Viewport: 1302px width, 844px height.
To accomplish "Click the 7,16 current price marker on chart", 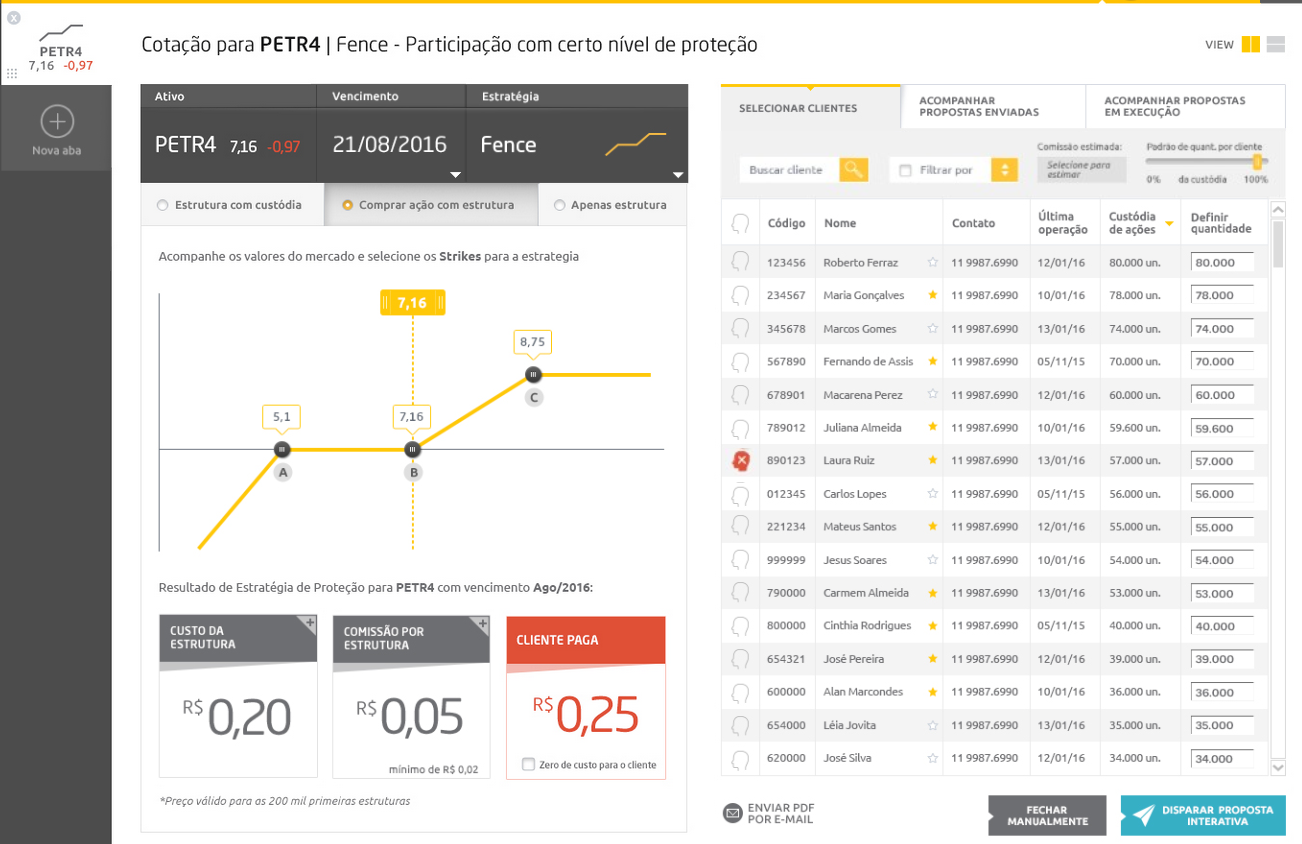I will point(412,303).
